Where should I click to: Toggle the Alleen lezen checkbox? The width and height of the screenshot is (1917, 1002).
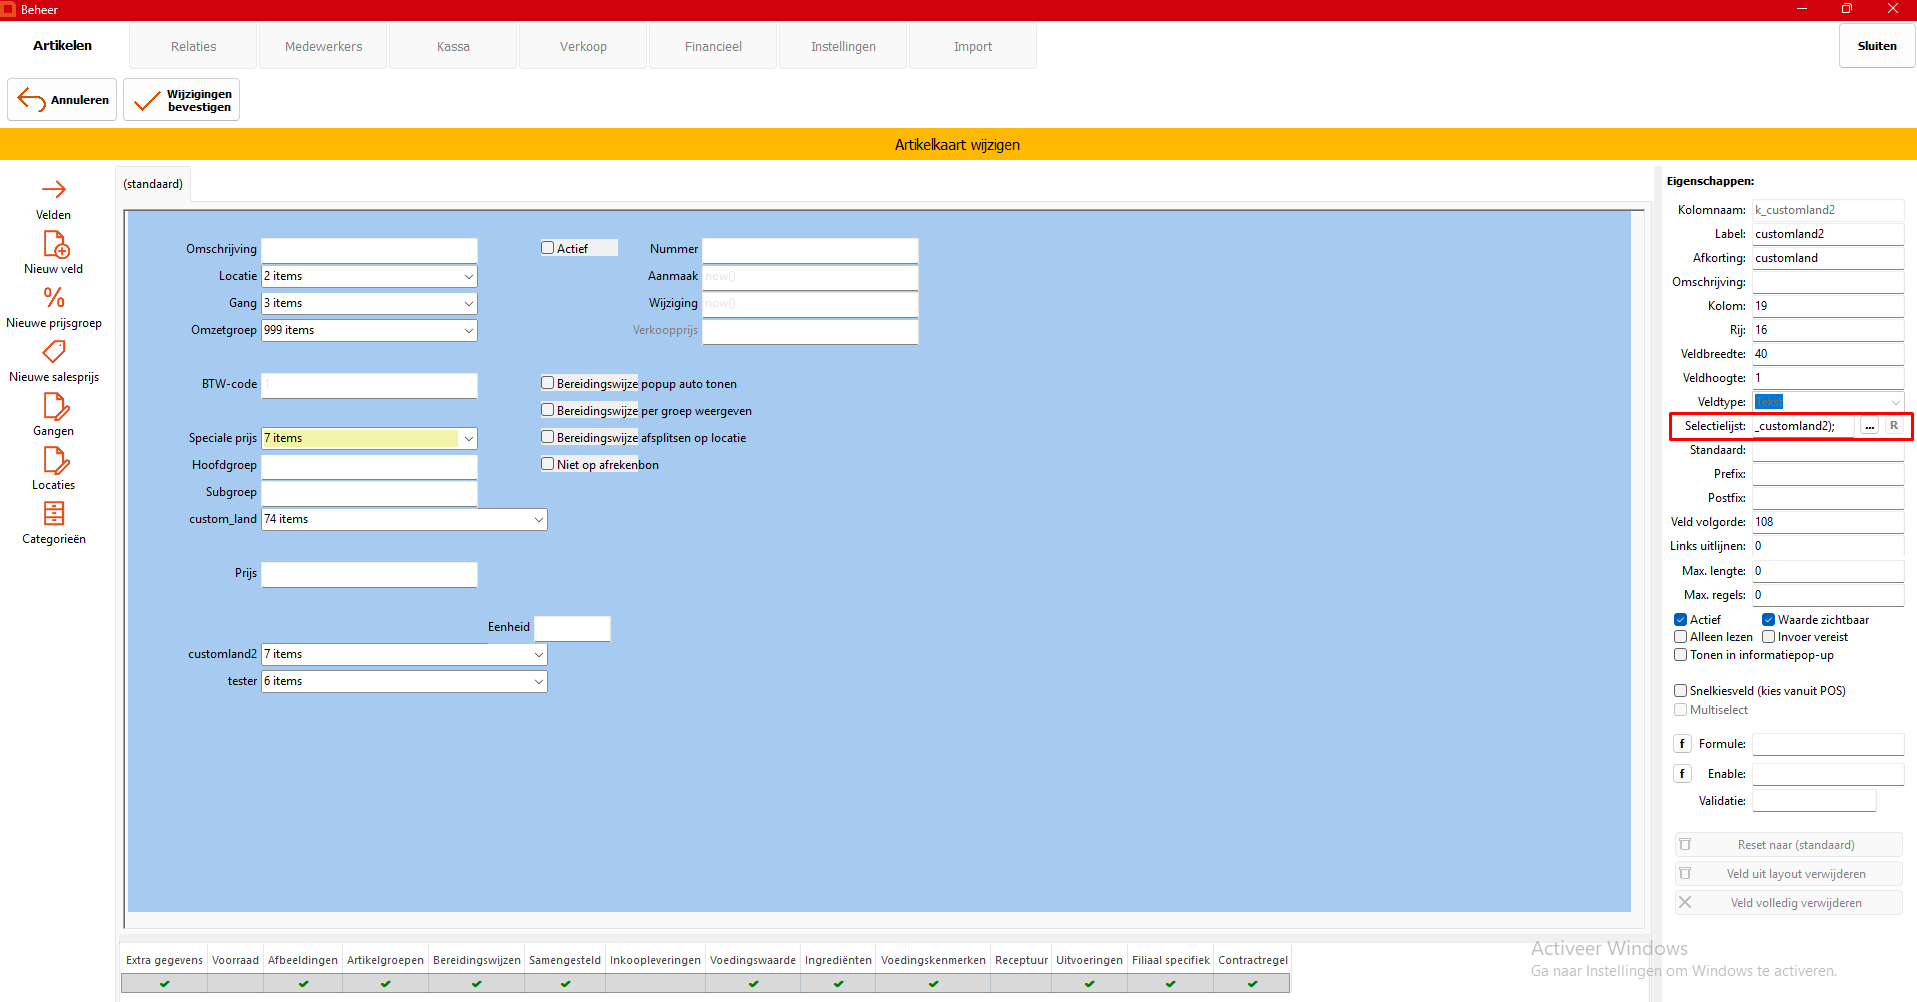click(x=1681, y=637)
